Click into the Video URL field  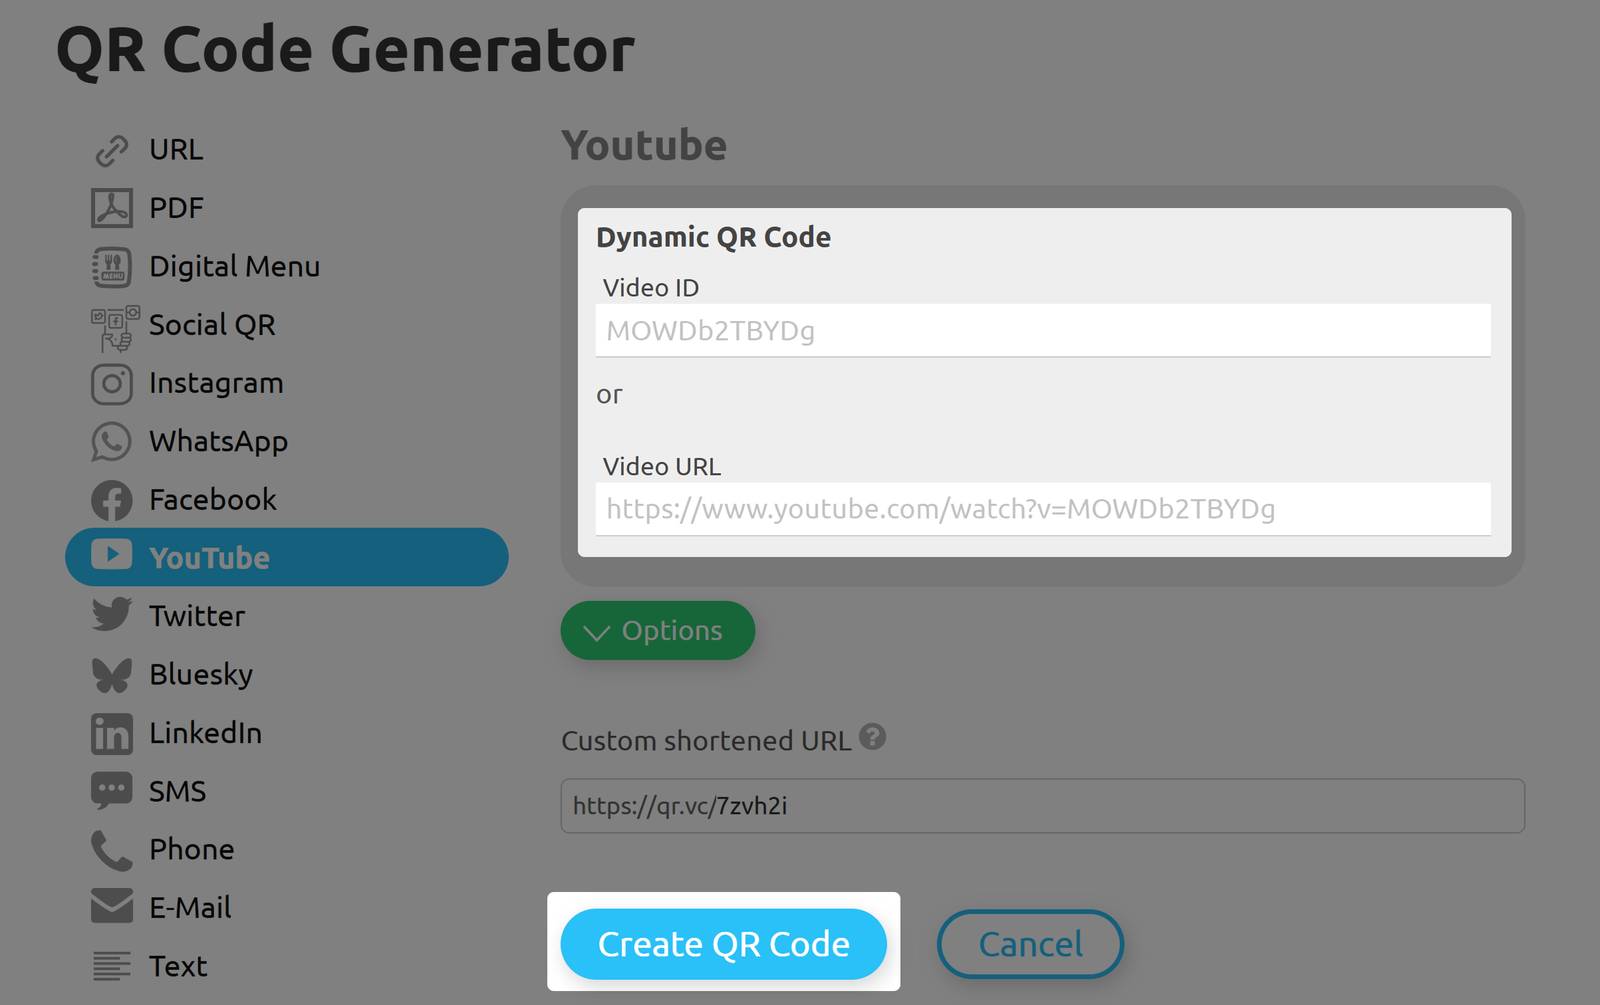(1042, 510)
